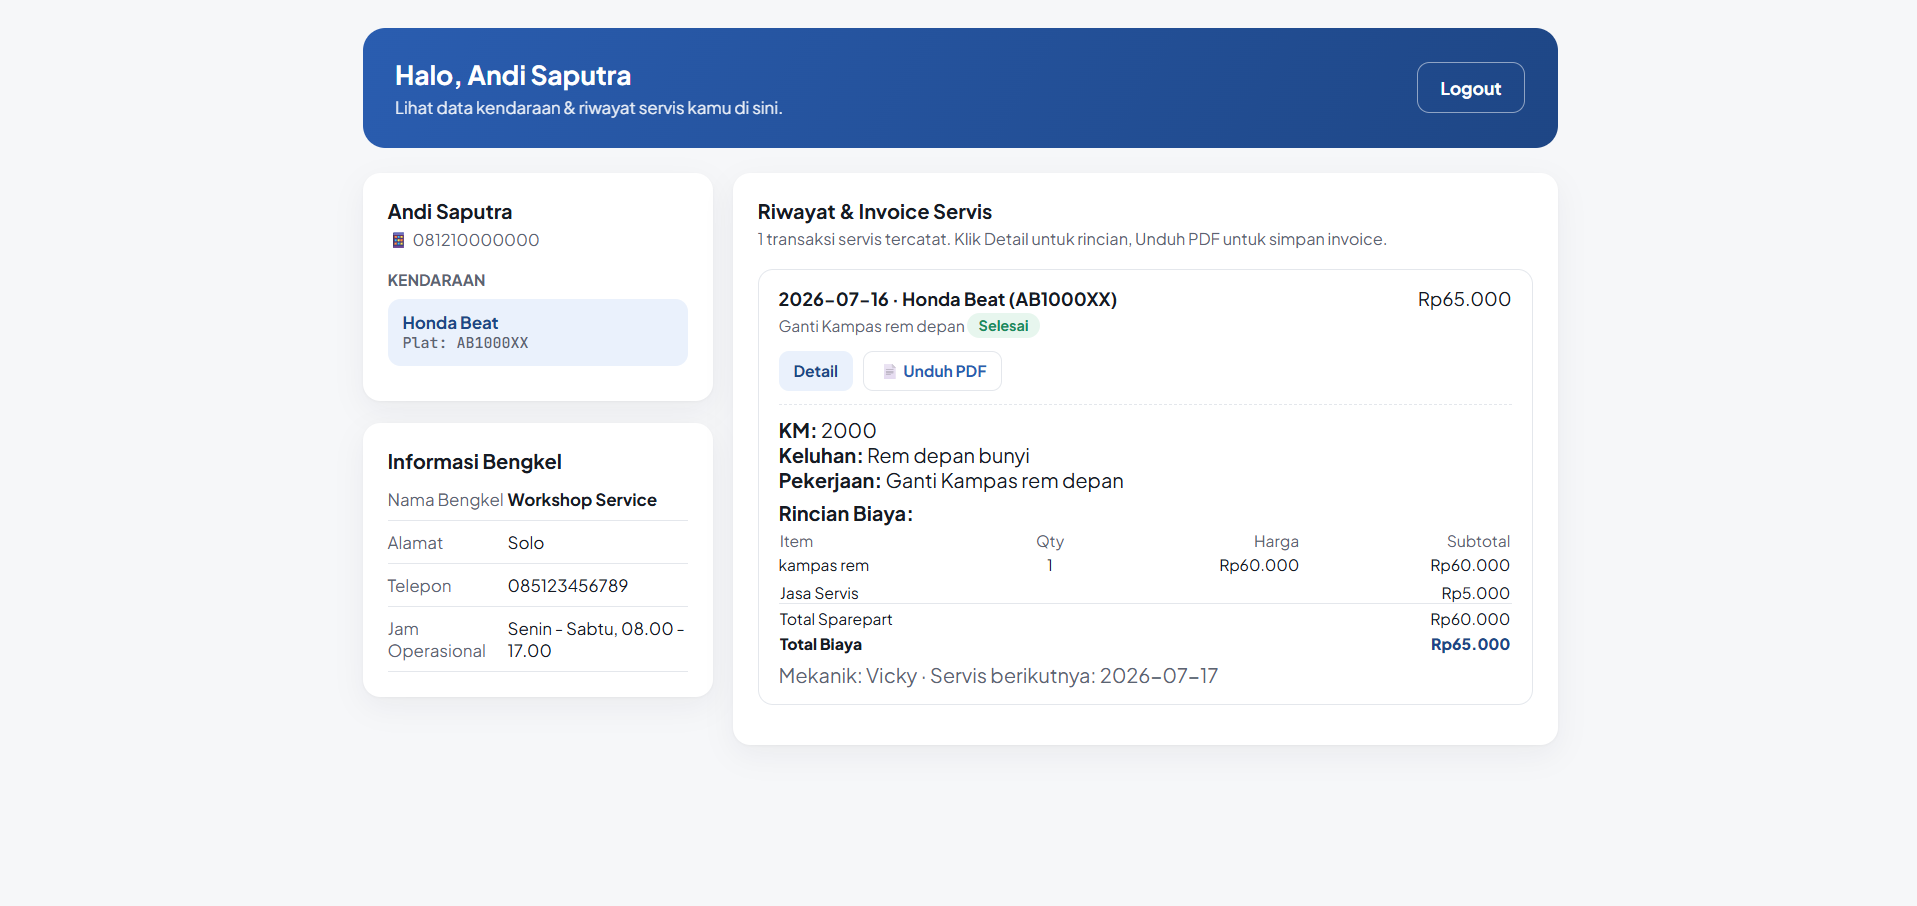This screenshot has height=906, width=1917.
Task: Click the PDF document icon
Action: point(889,371)
